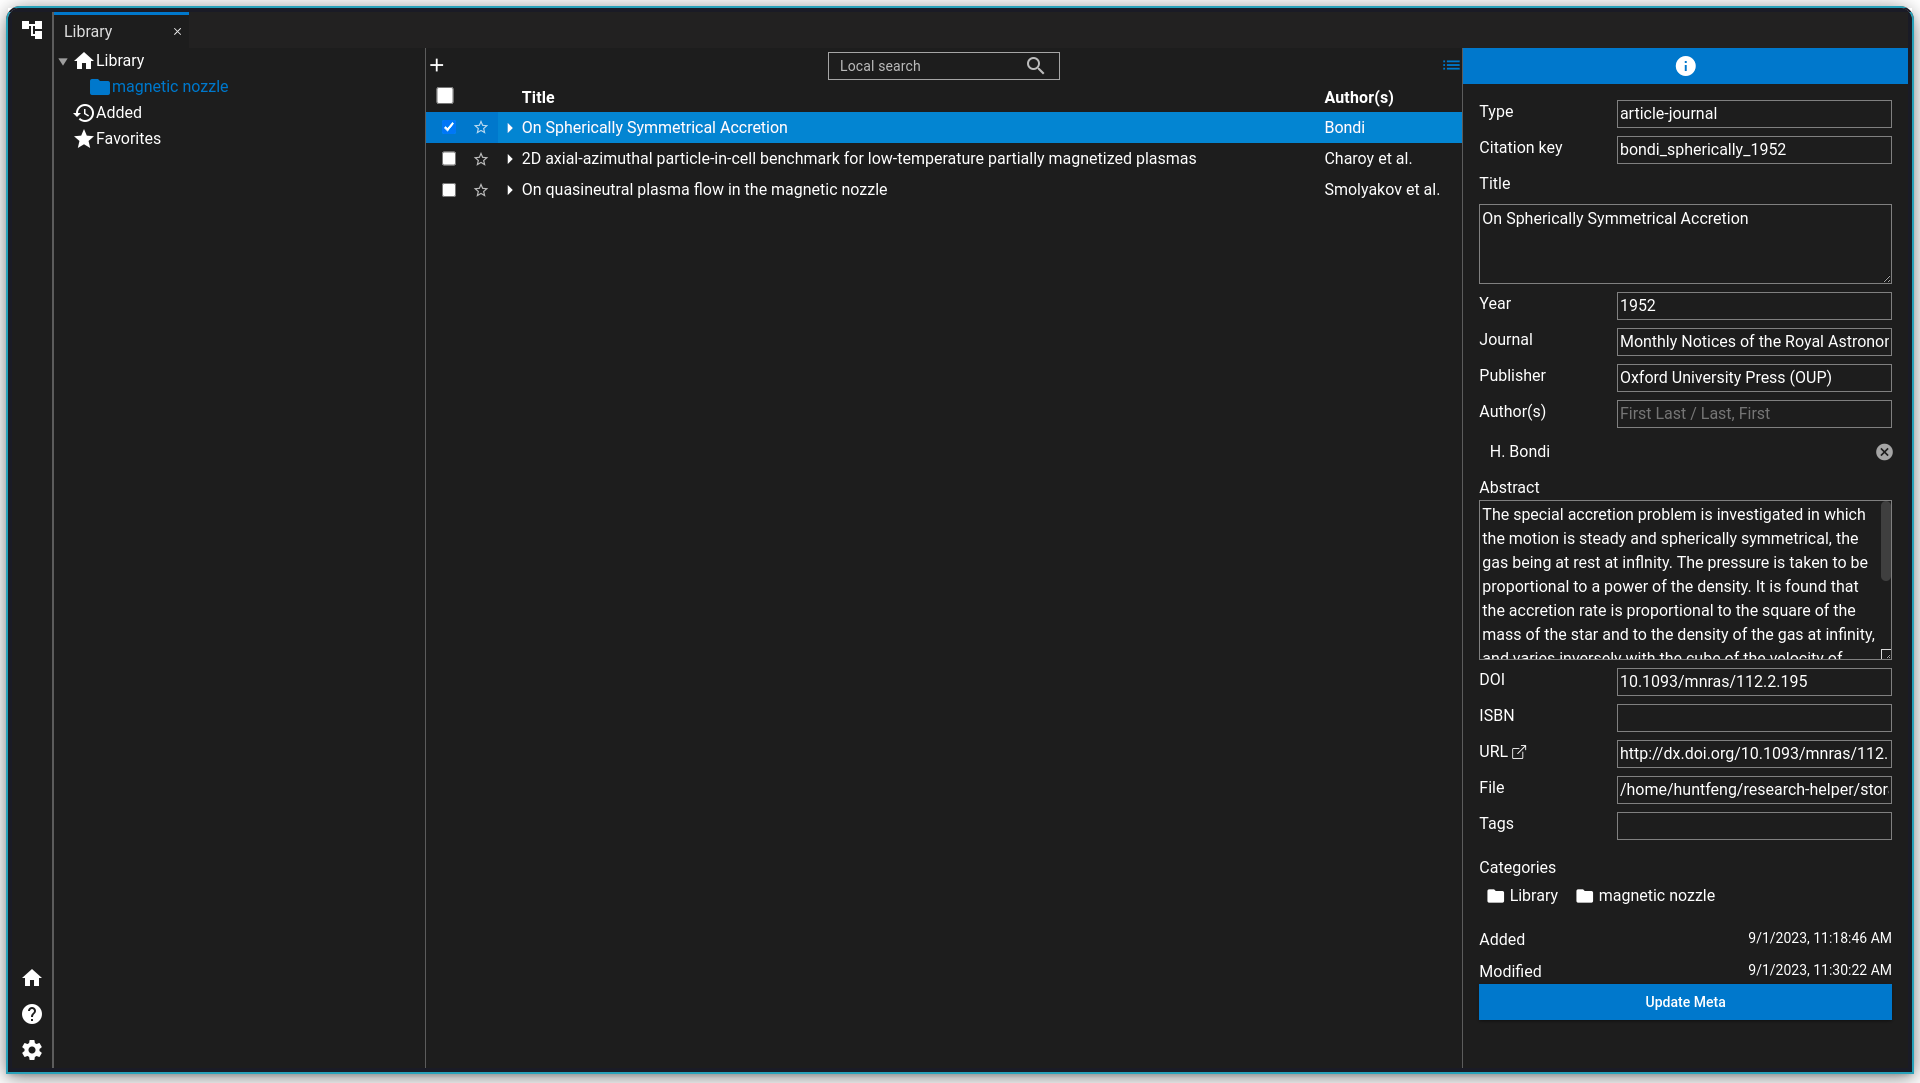Click the DOI input field

[1753, 682]
